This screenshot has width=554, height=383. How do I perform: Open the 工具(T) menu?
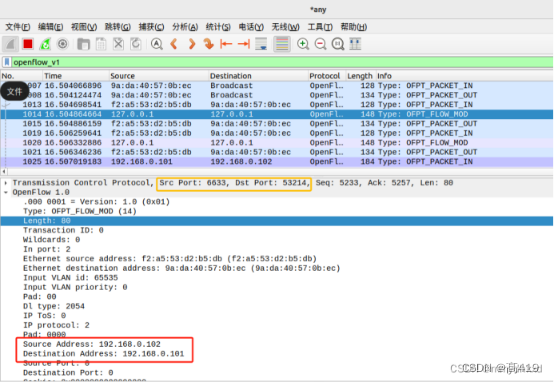click(320, 27)
